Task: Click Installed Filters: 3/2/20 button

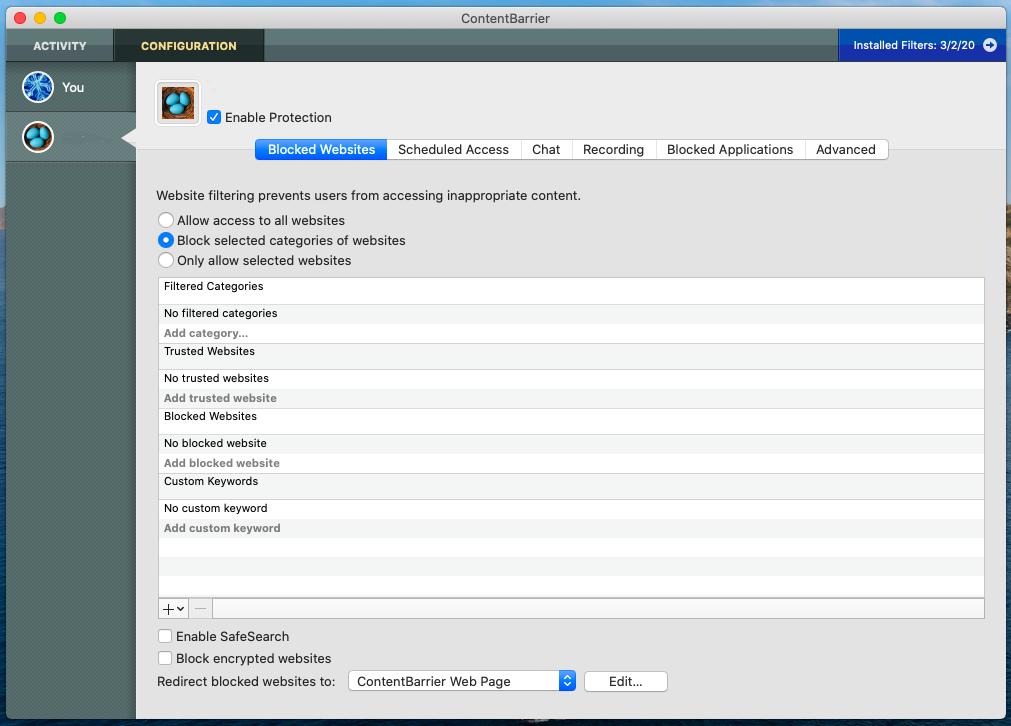Action: pyautogui.click(x=922, y=45)
